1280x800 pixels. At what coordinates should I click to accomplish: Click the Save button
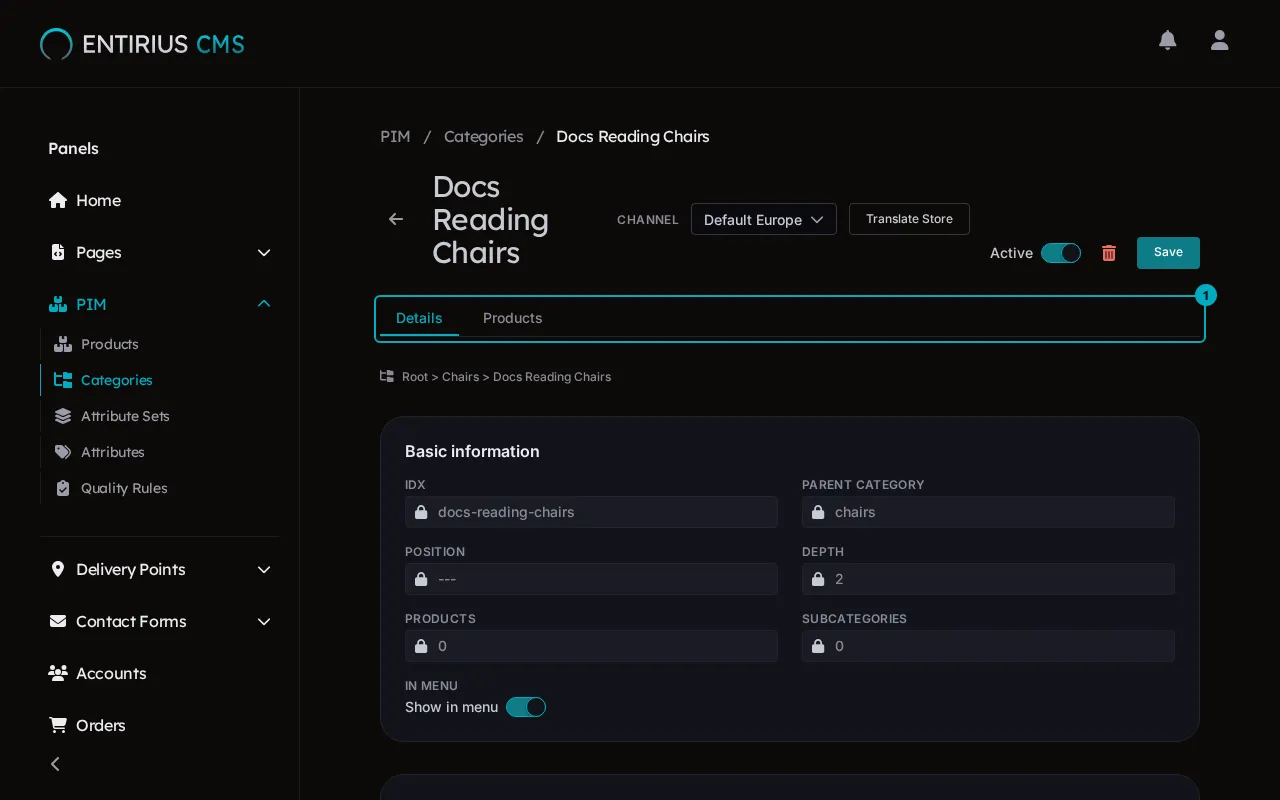point(1168,253)
